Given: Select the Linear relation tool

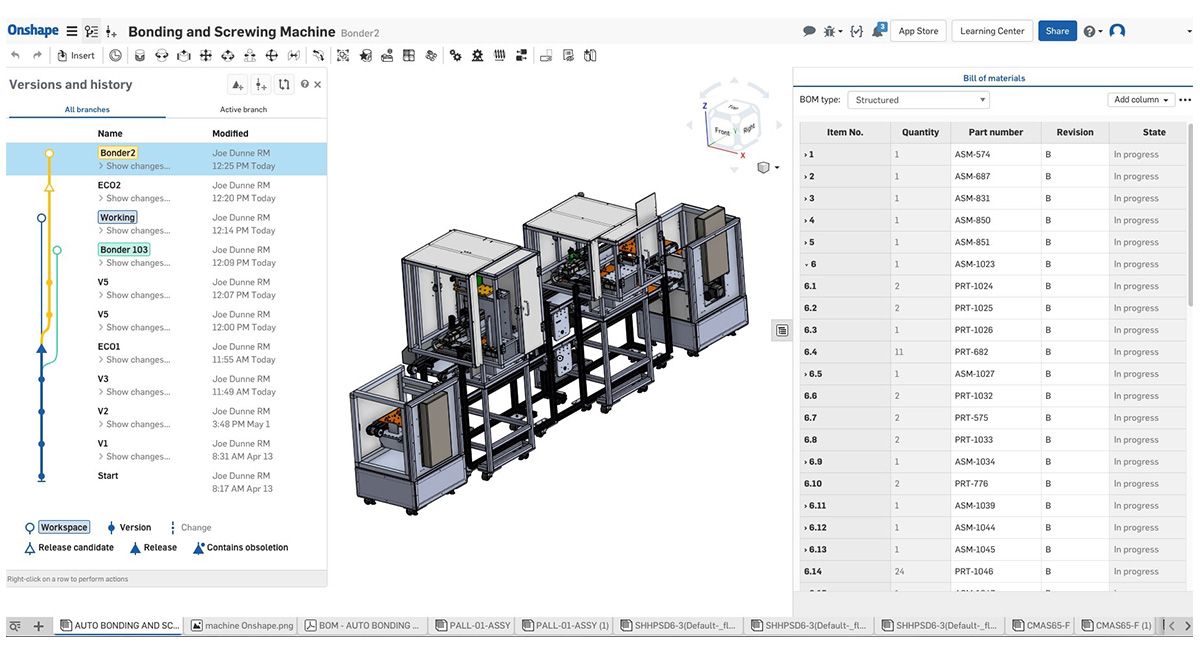Looking at the screenshot, I should click(x=521, y=56).
